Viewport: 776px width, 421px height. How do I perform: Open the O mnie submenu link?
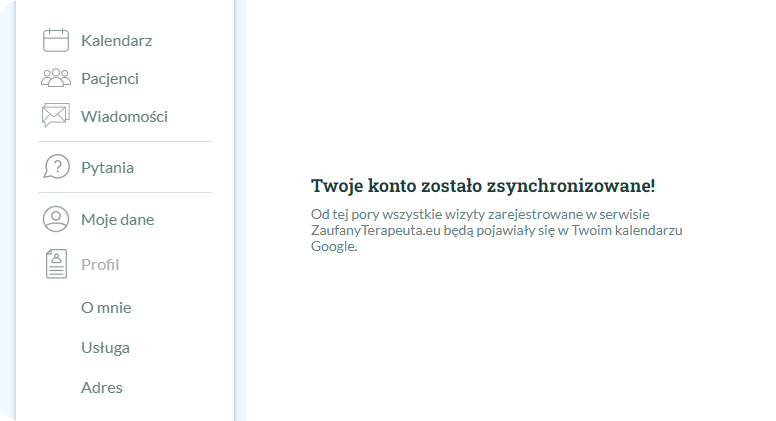click(106, 308)
